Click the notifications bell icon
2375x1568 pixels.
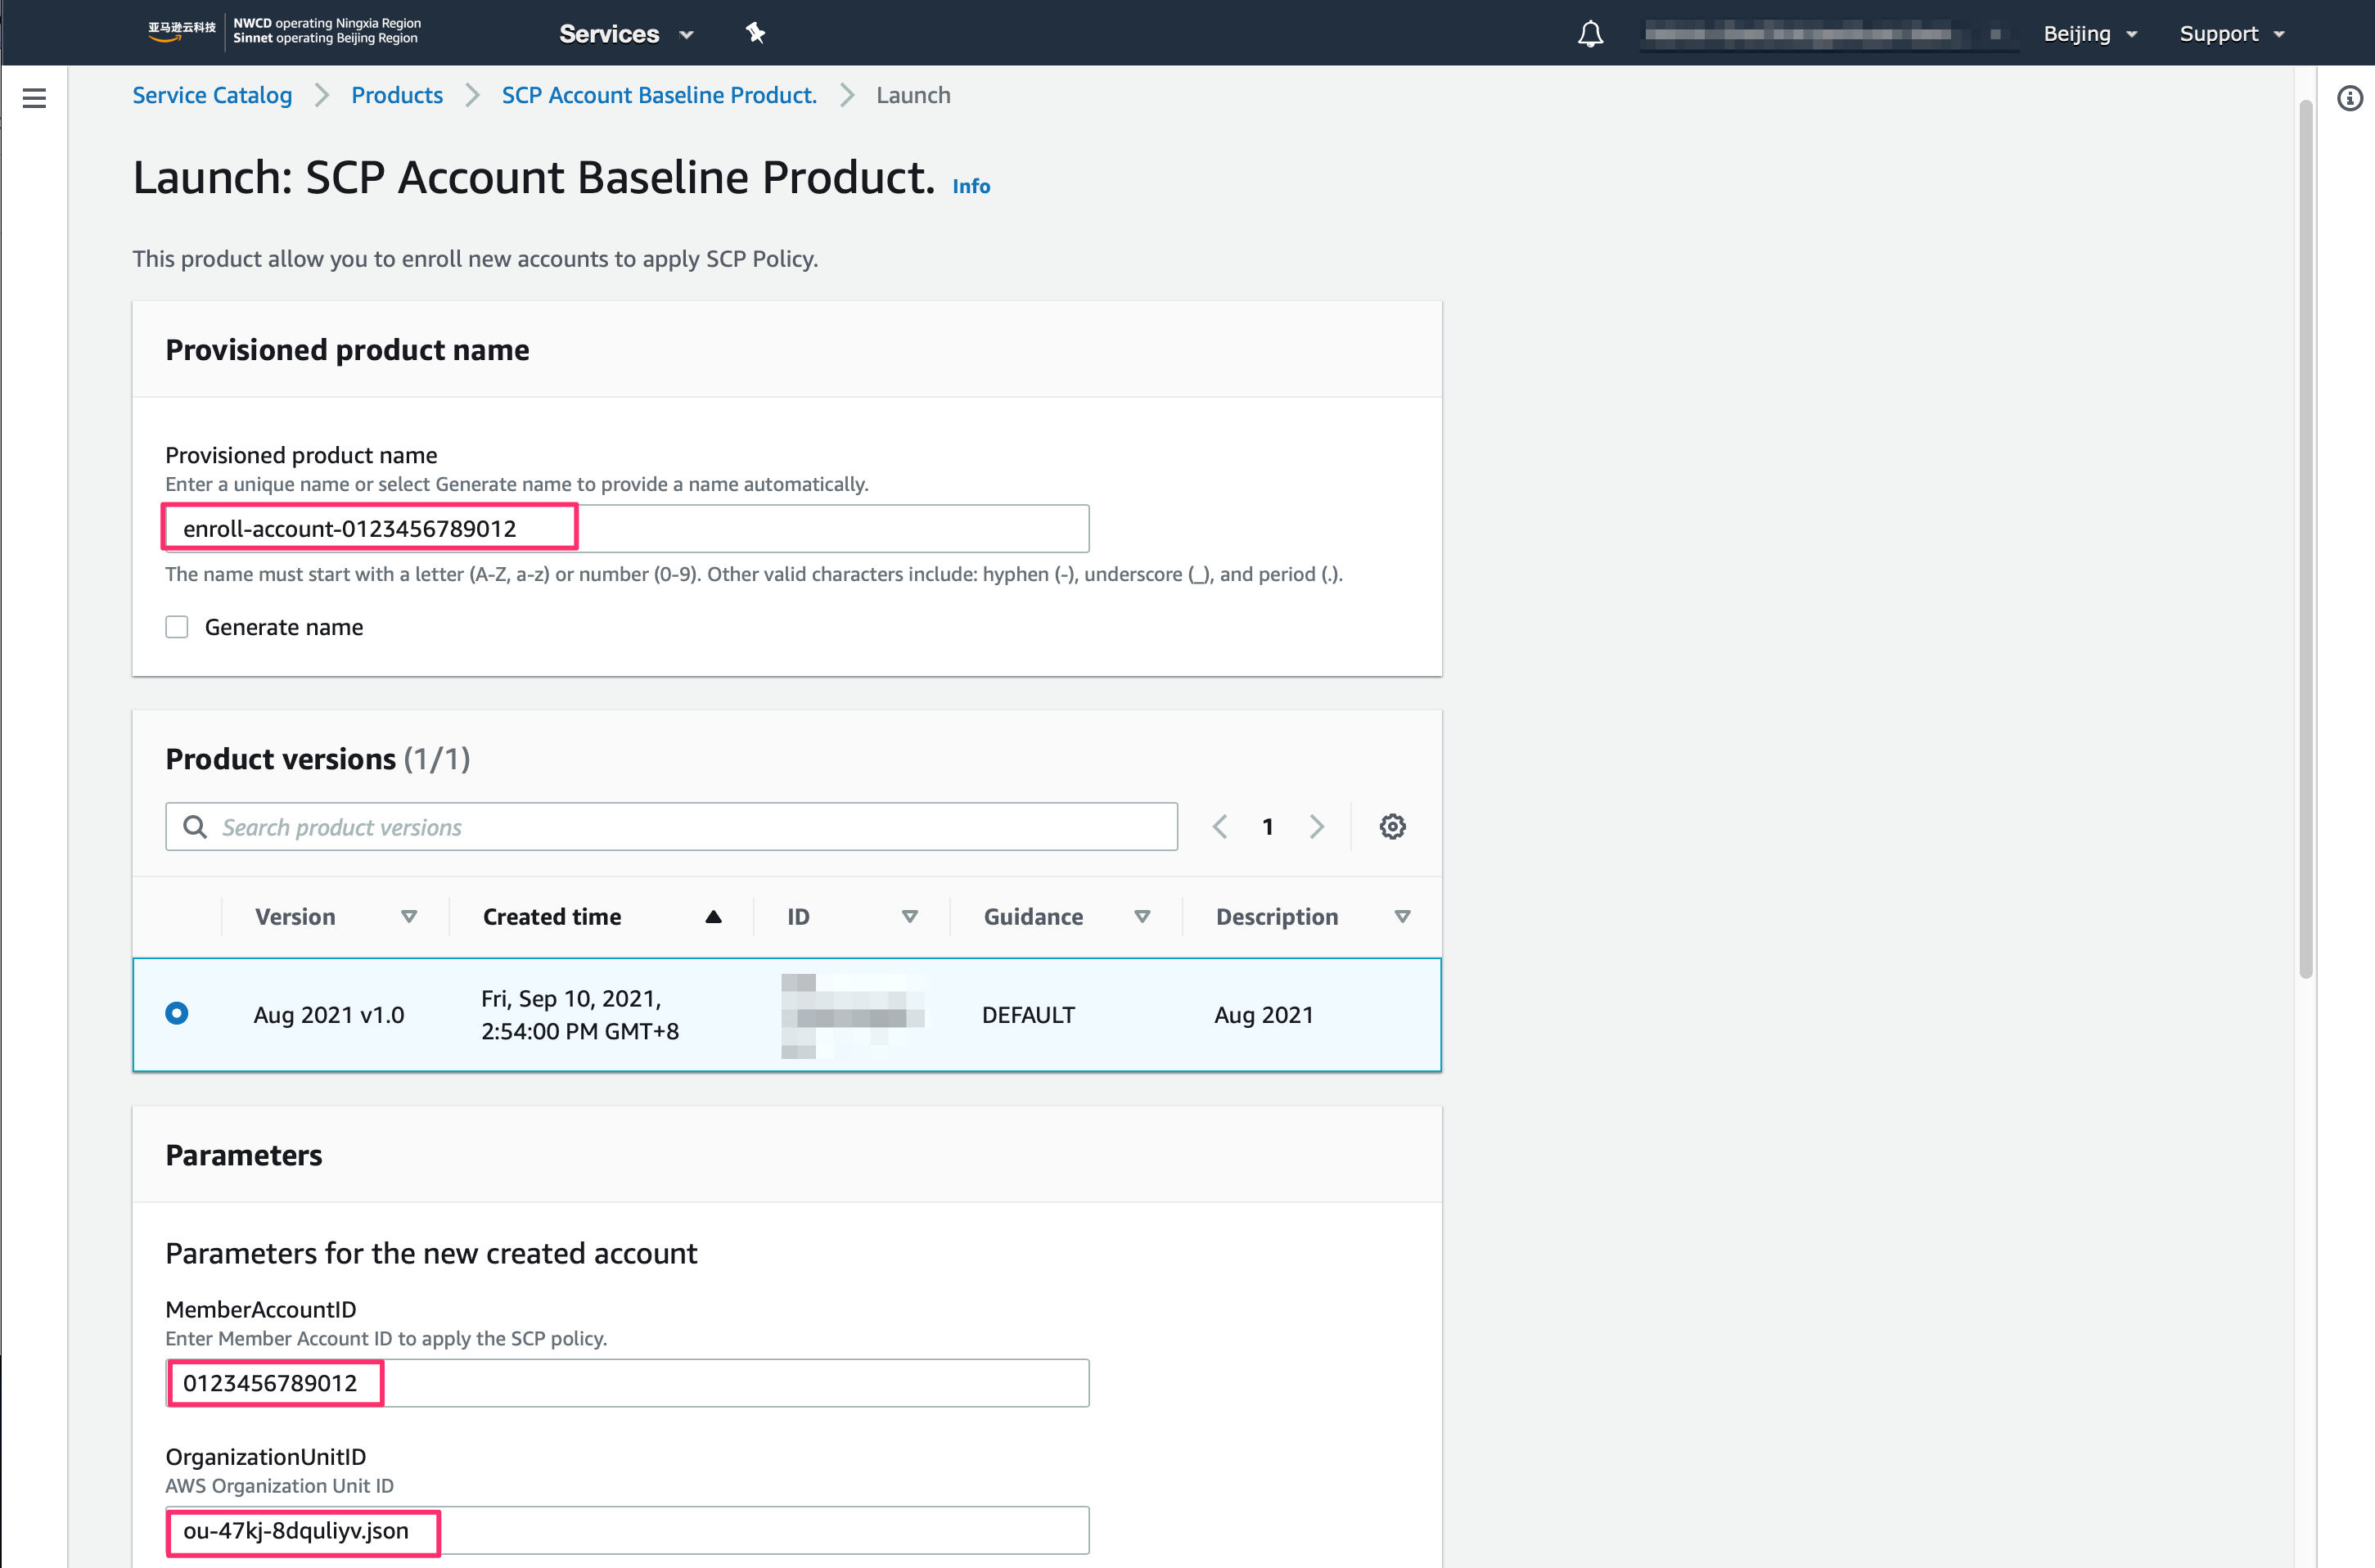tap(1590, 34)
